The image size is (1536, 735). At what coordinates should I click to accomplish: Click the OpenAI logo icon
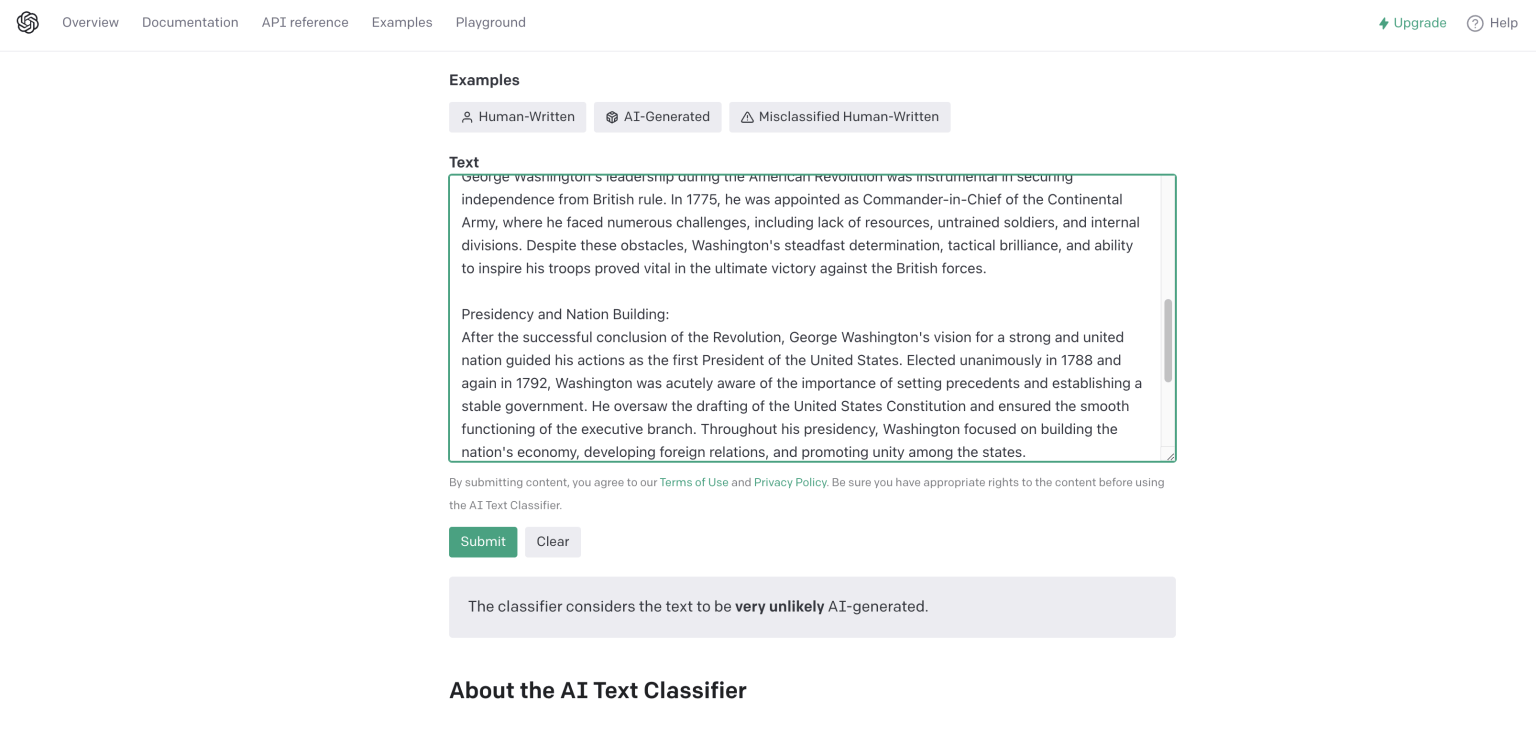point(28,23)
